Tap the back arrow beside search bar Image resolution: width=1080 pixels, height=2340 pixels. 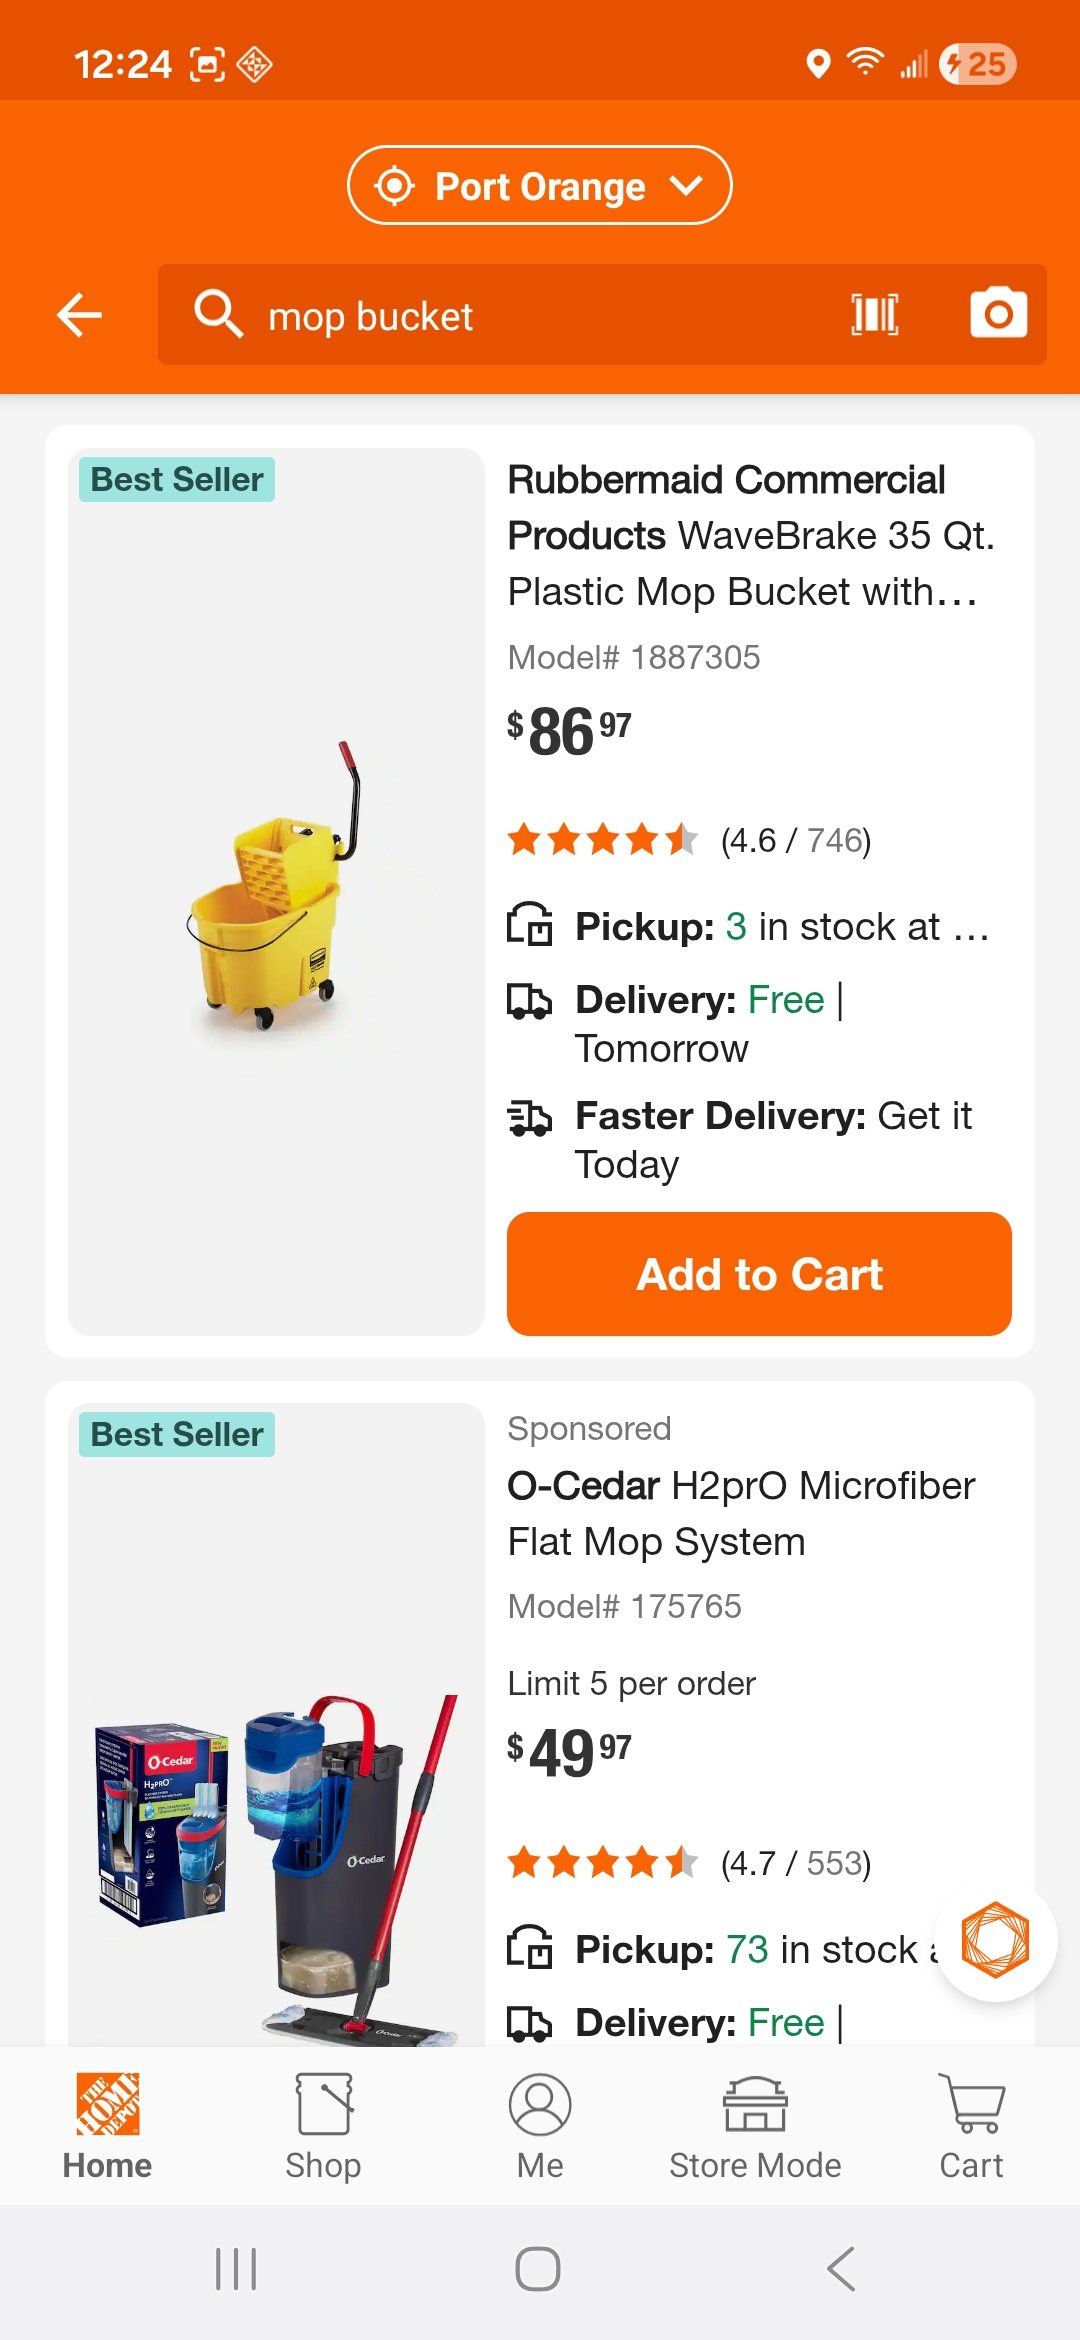click(x=80, y=316)
